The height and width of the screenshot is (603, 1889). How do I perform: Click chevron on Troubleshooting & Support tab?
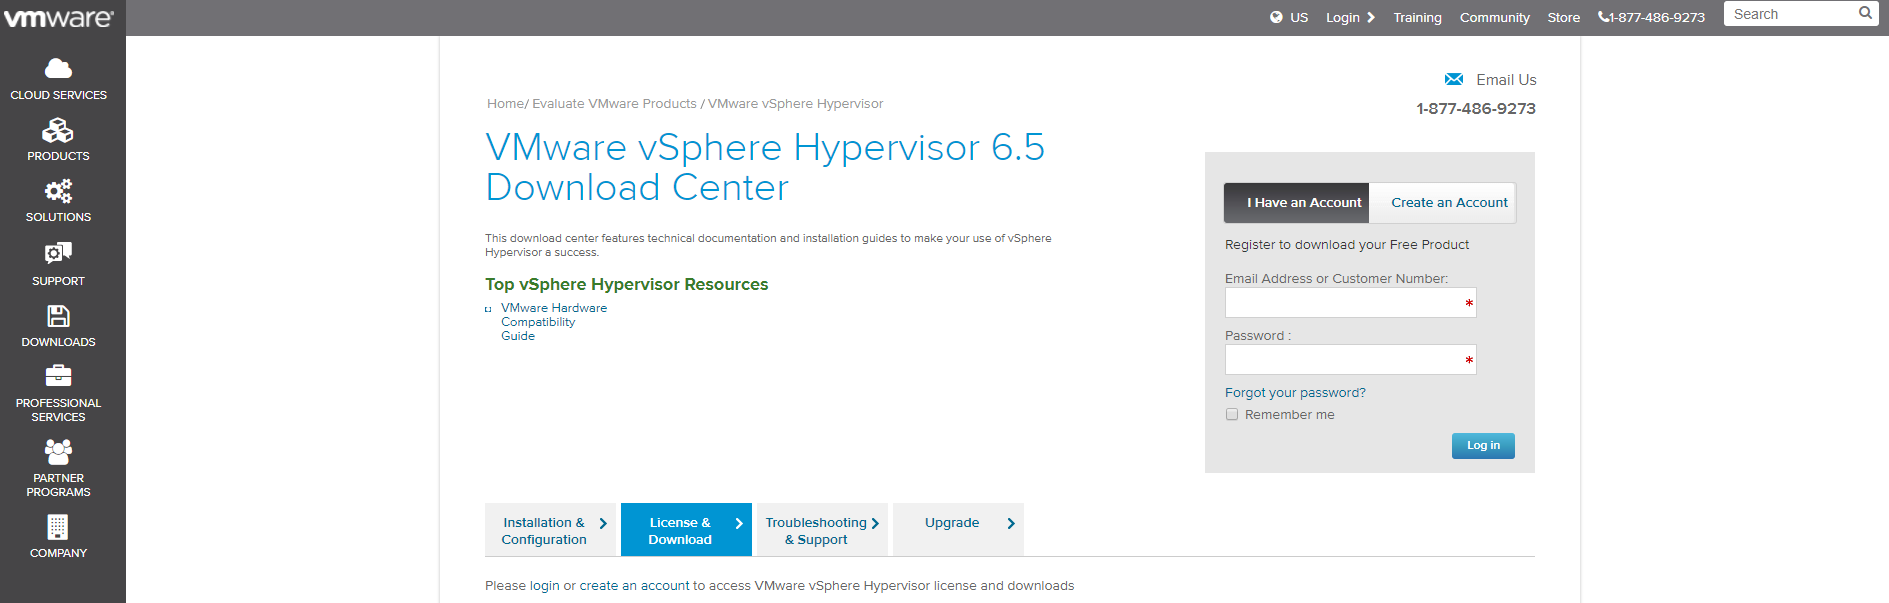(x=875, y=523)
